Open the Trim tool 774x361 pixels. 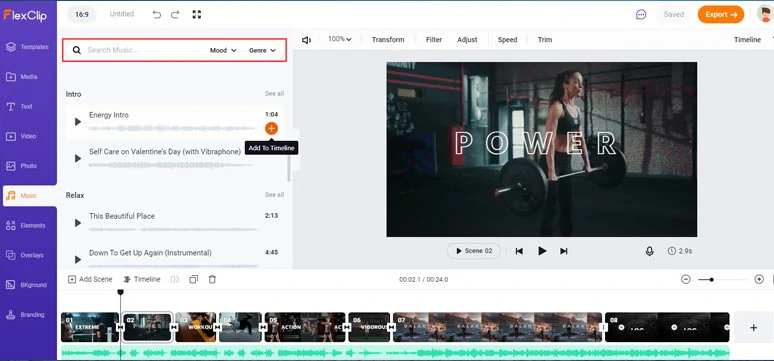click(545, 40)
